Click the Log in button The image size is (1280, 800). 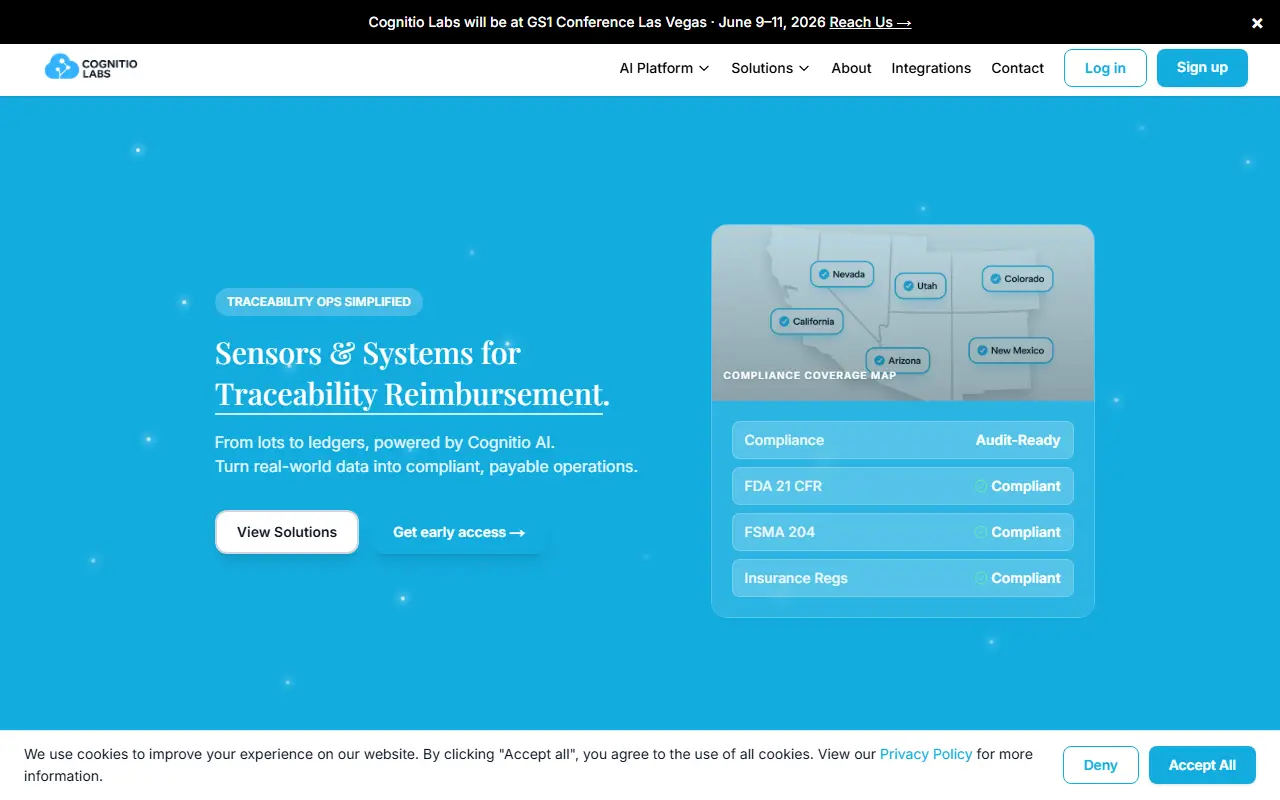point(1105,68)
